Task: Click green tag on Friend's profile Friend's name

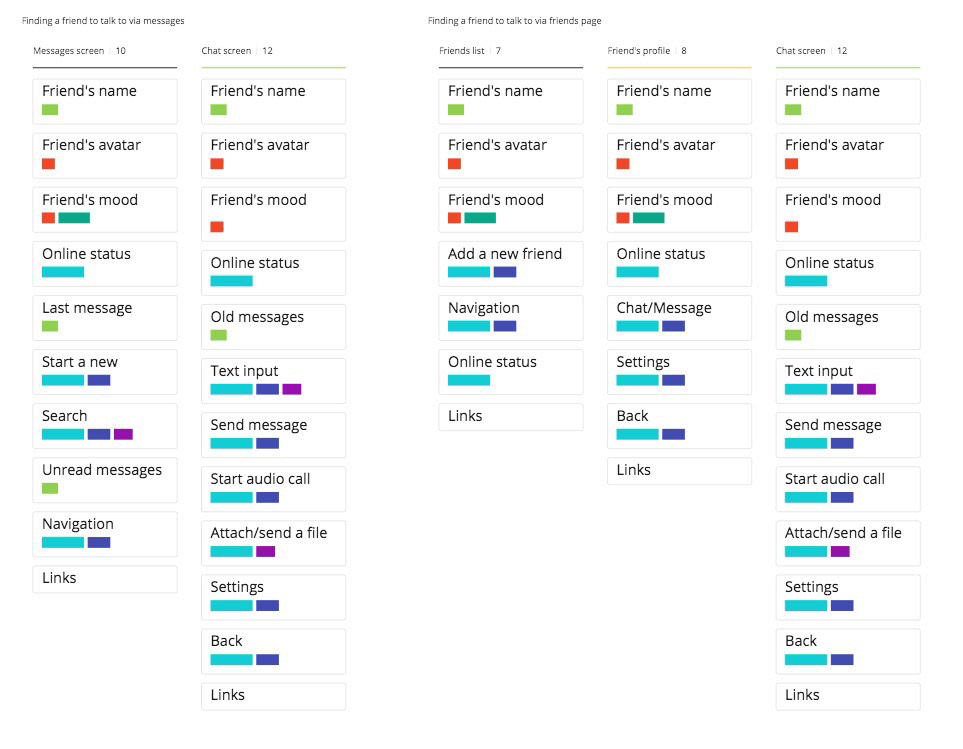Action: 625,110
